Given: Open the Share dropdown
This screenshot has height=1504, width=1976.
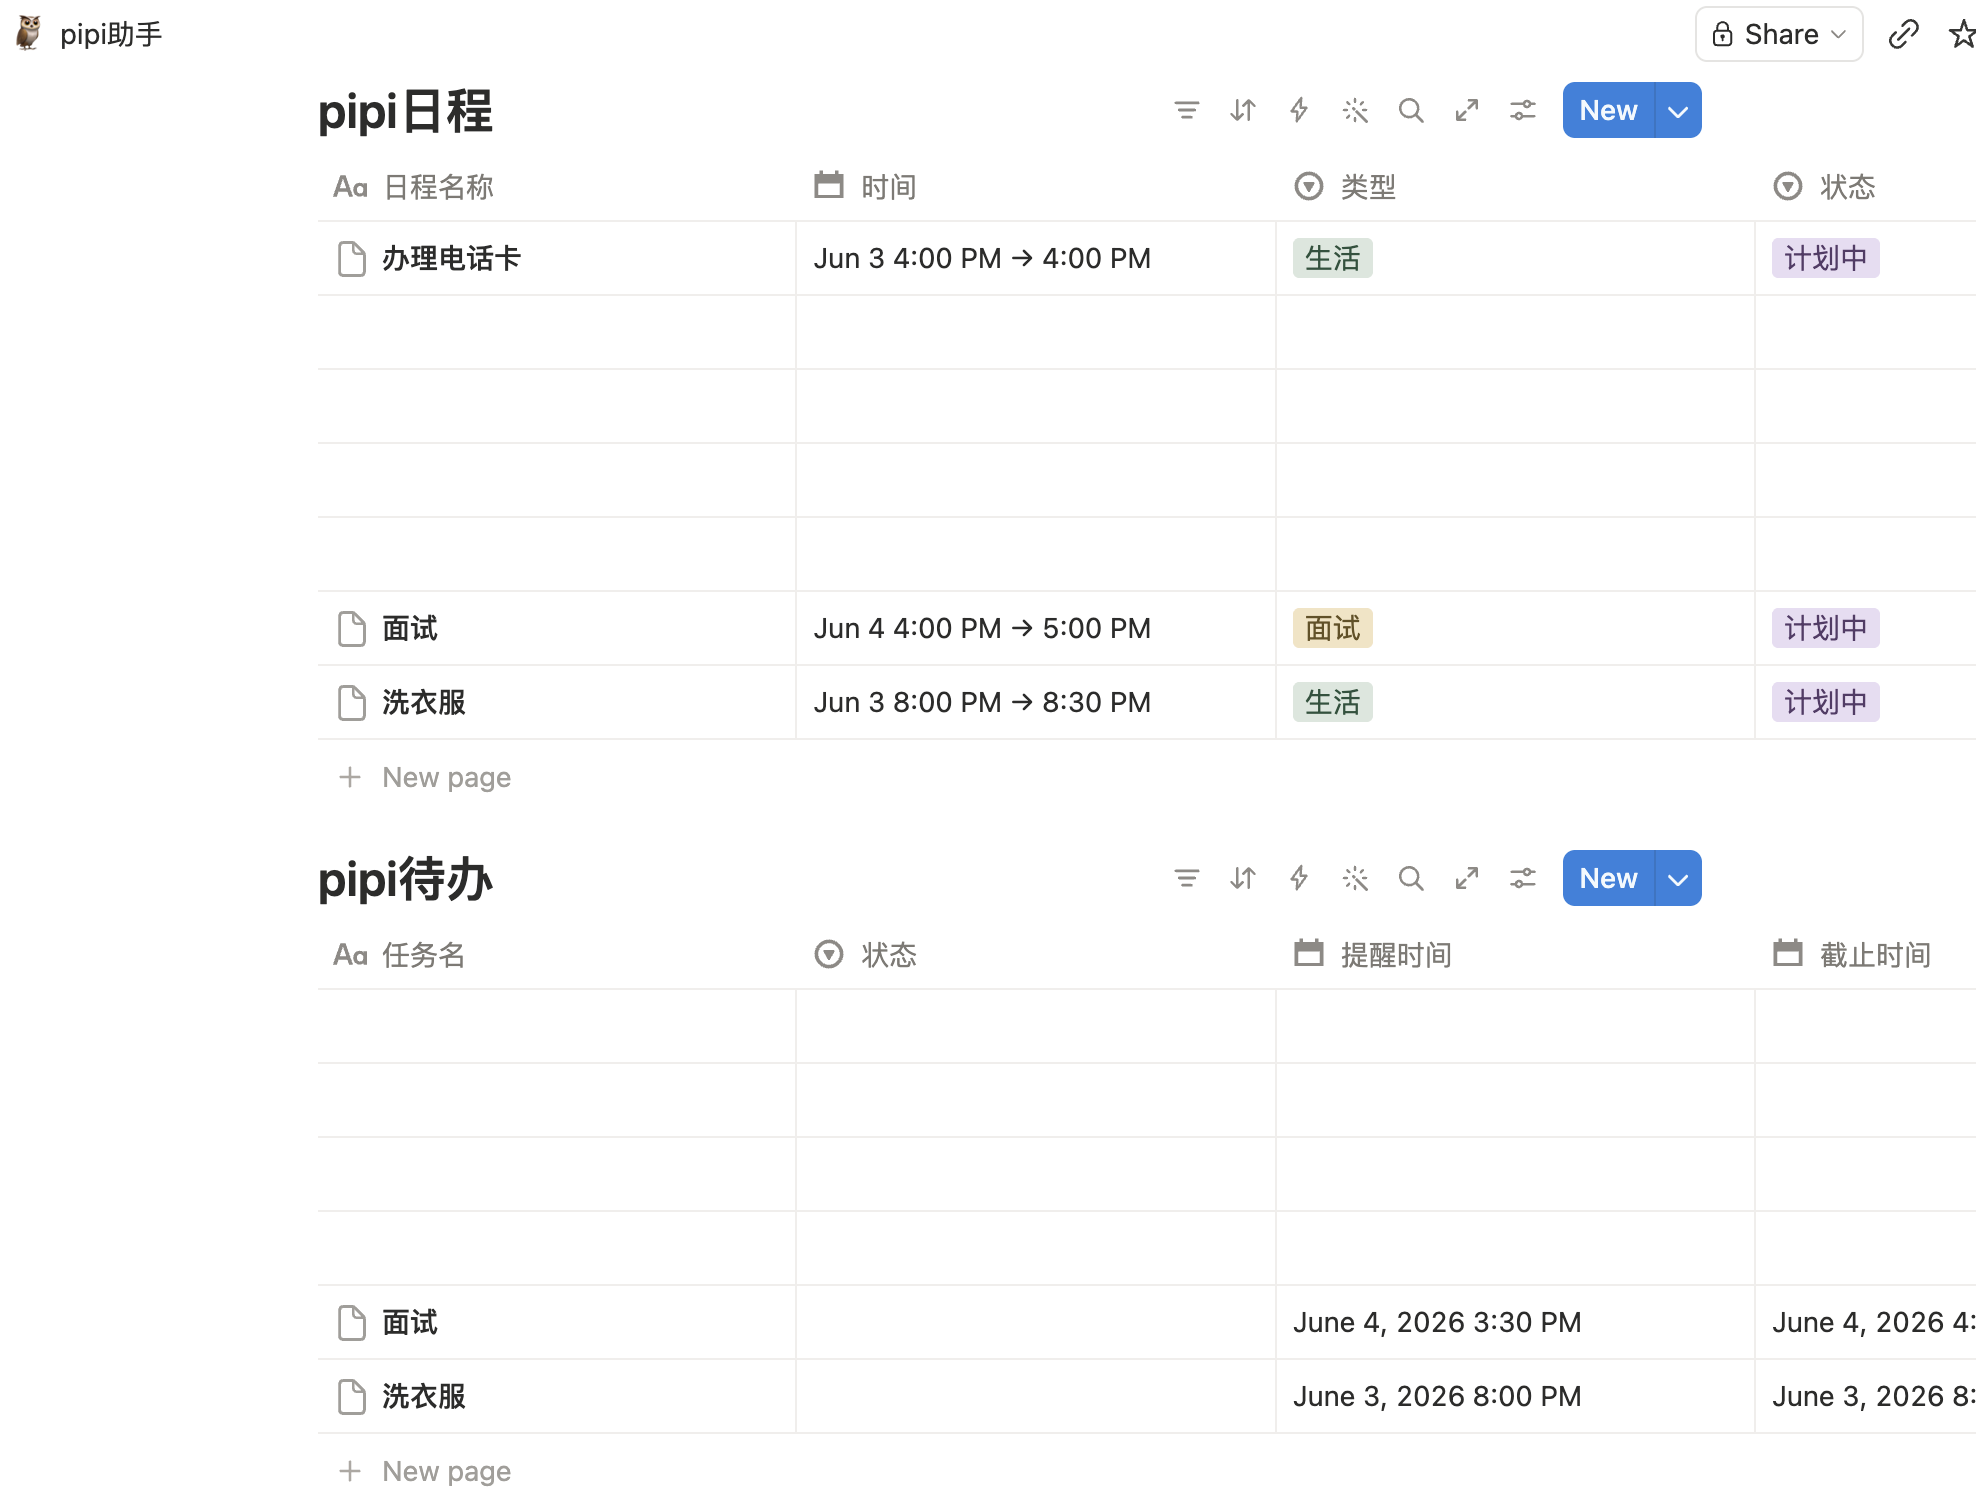Looking at the screenshot, I should (x=1779, y=34).
